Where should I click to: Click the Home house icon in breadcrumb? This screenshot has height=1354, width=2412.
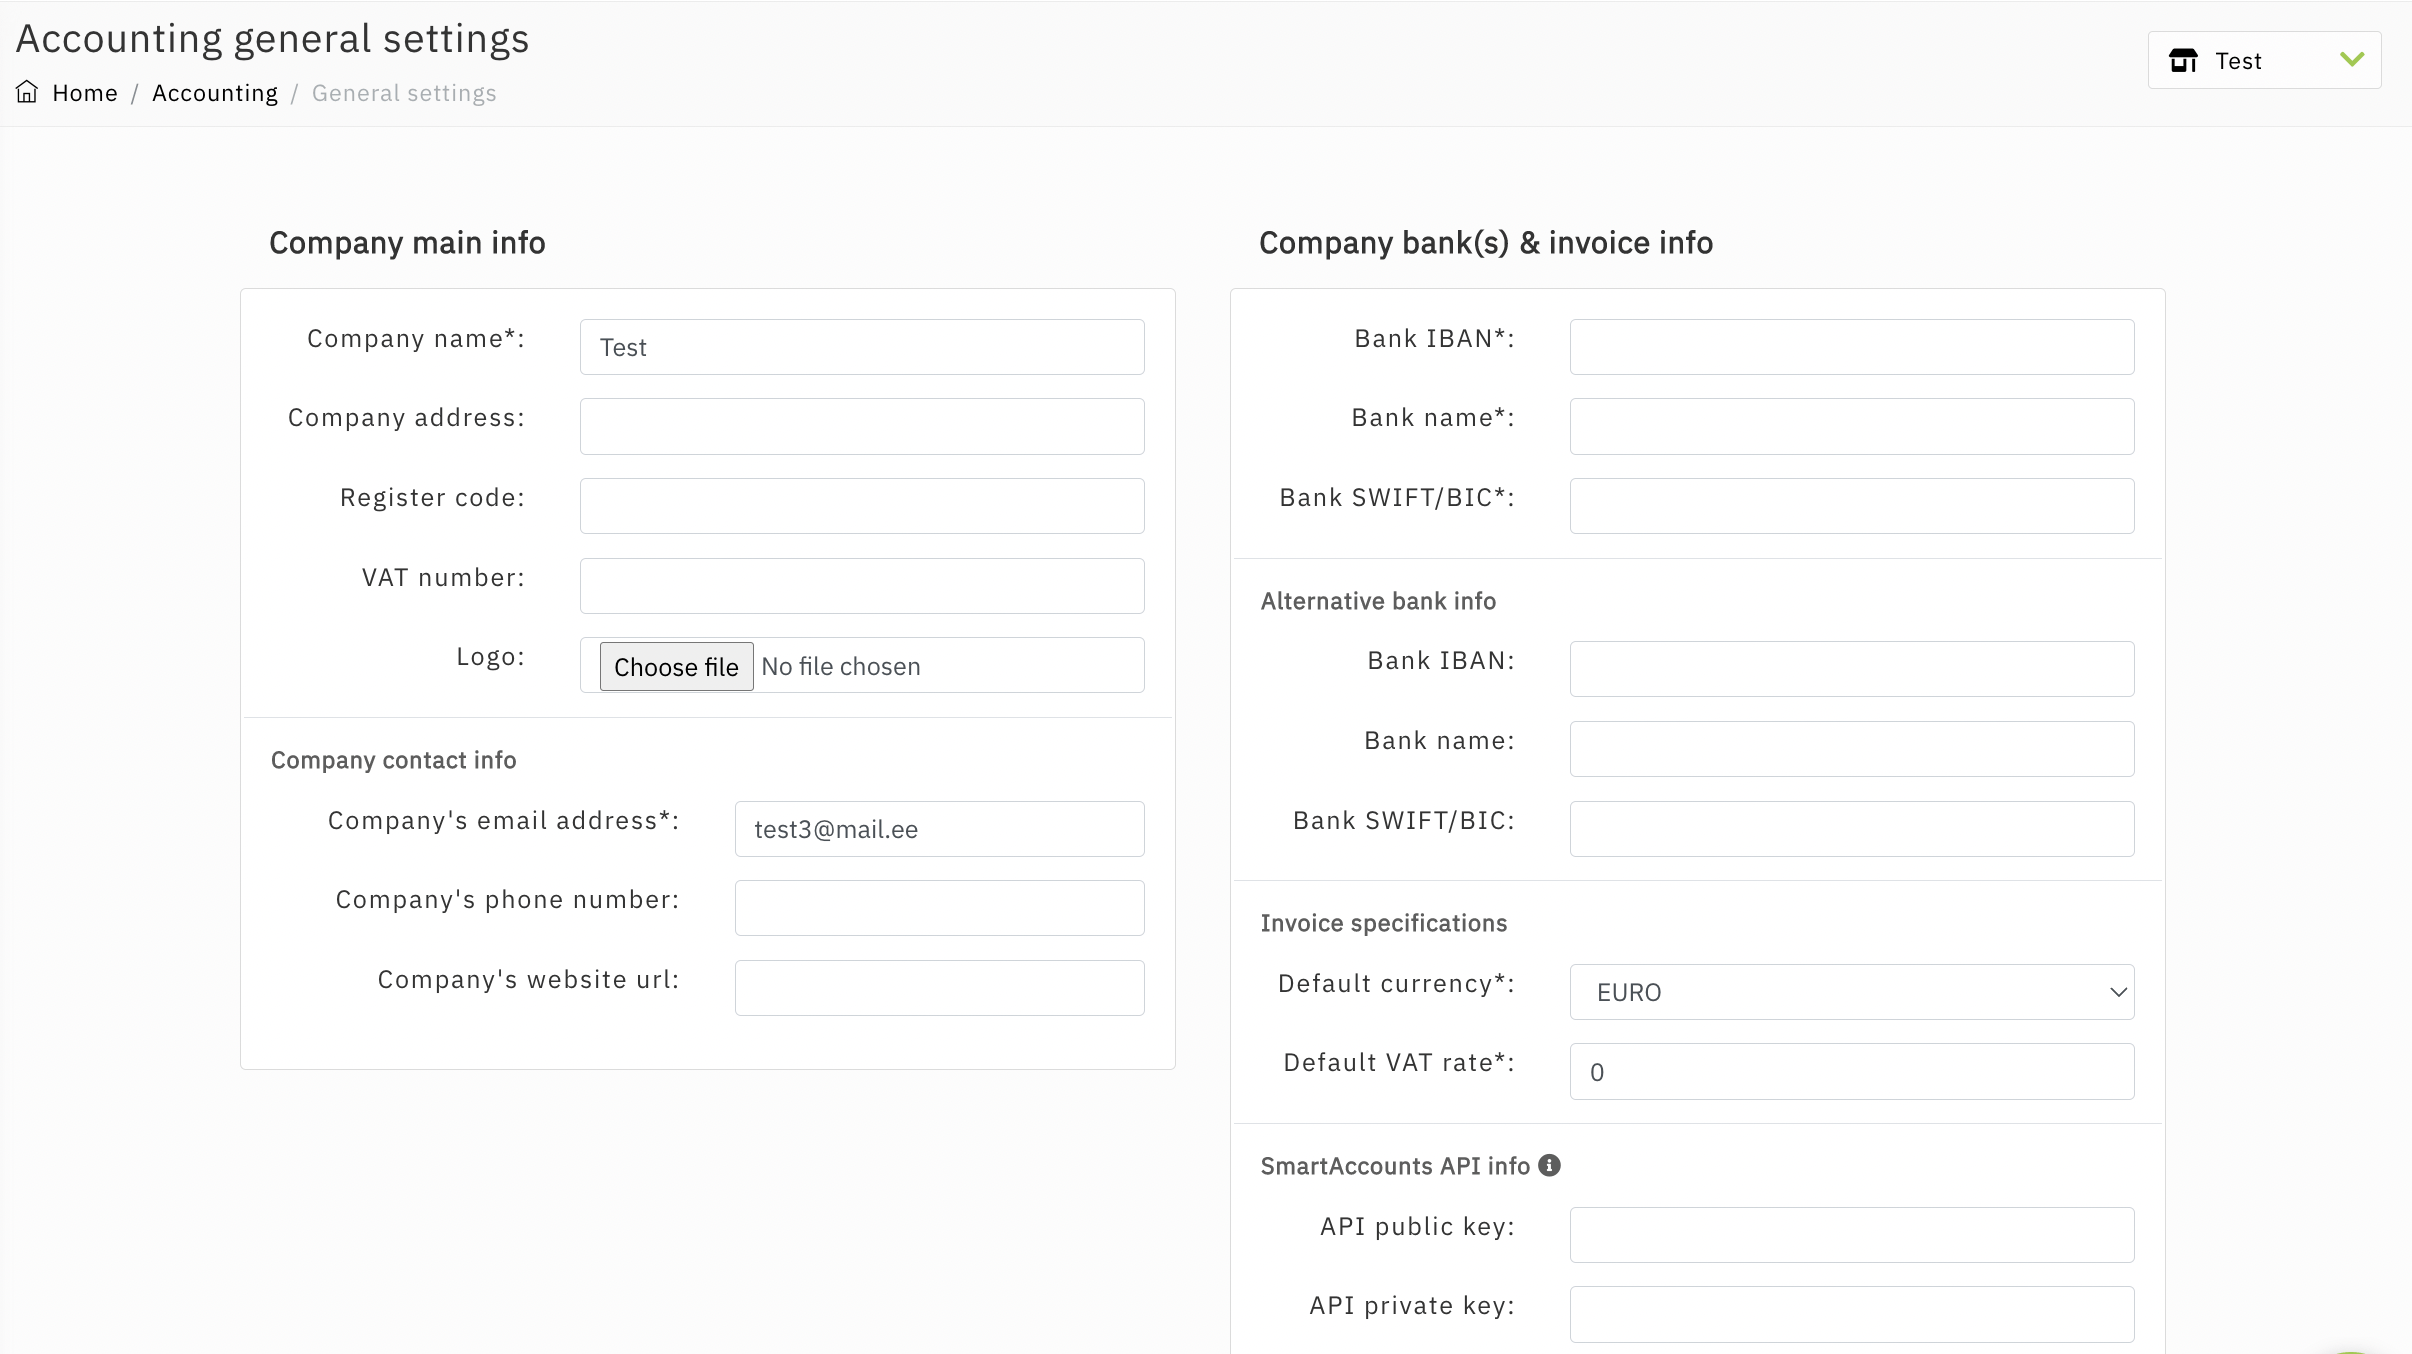(x=27, y=92)
